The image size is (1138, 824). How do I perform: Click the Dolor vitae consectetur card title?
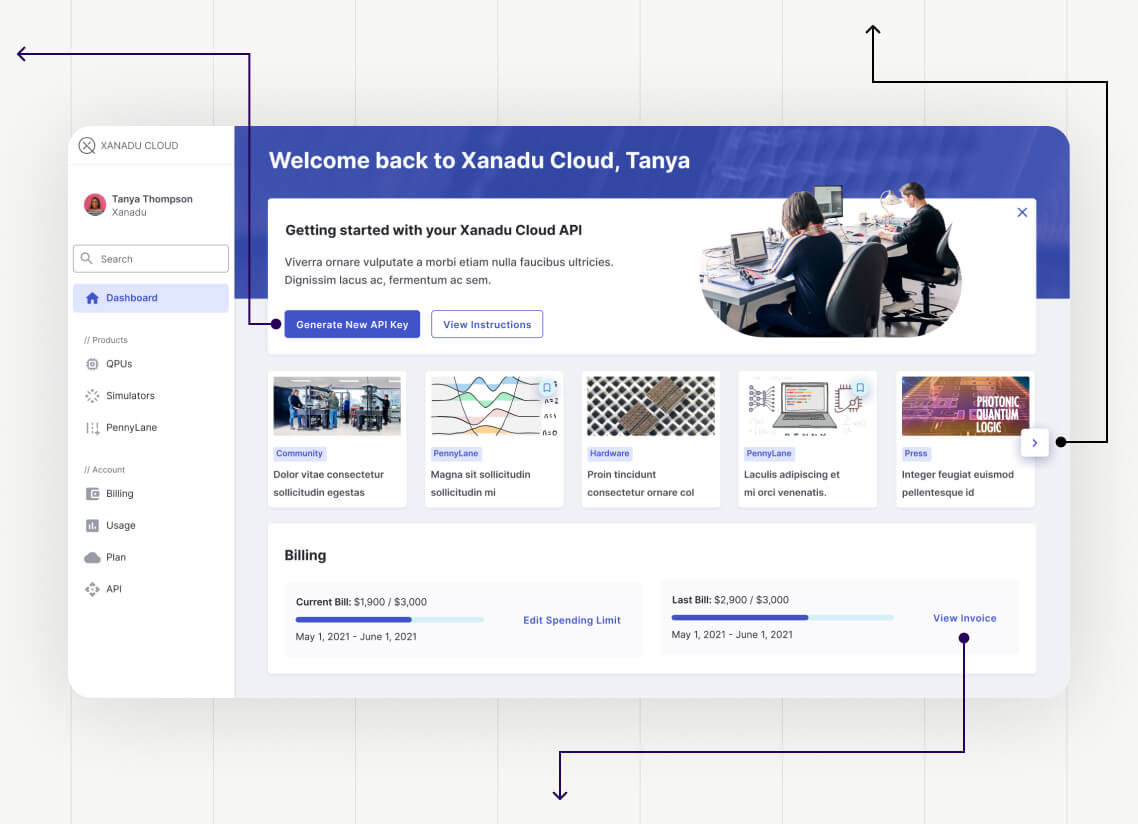tap(329, 484)
